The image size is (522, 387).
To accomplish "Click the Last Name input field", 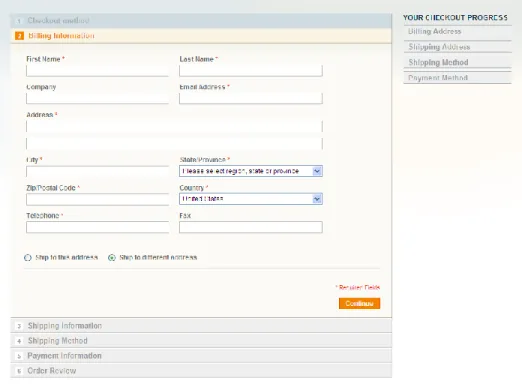I will [x=251, y=71].
